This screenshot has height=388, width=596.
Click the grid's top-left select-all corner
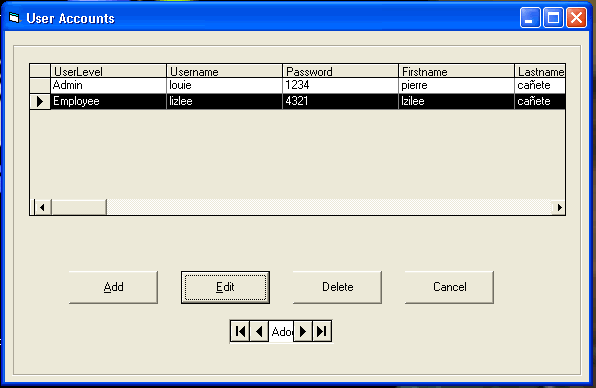point(40,71)
